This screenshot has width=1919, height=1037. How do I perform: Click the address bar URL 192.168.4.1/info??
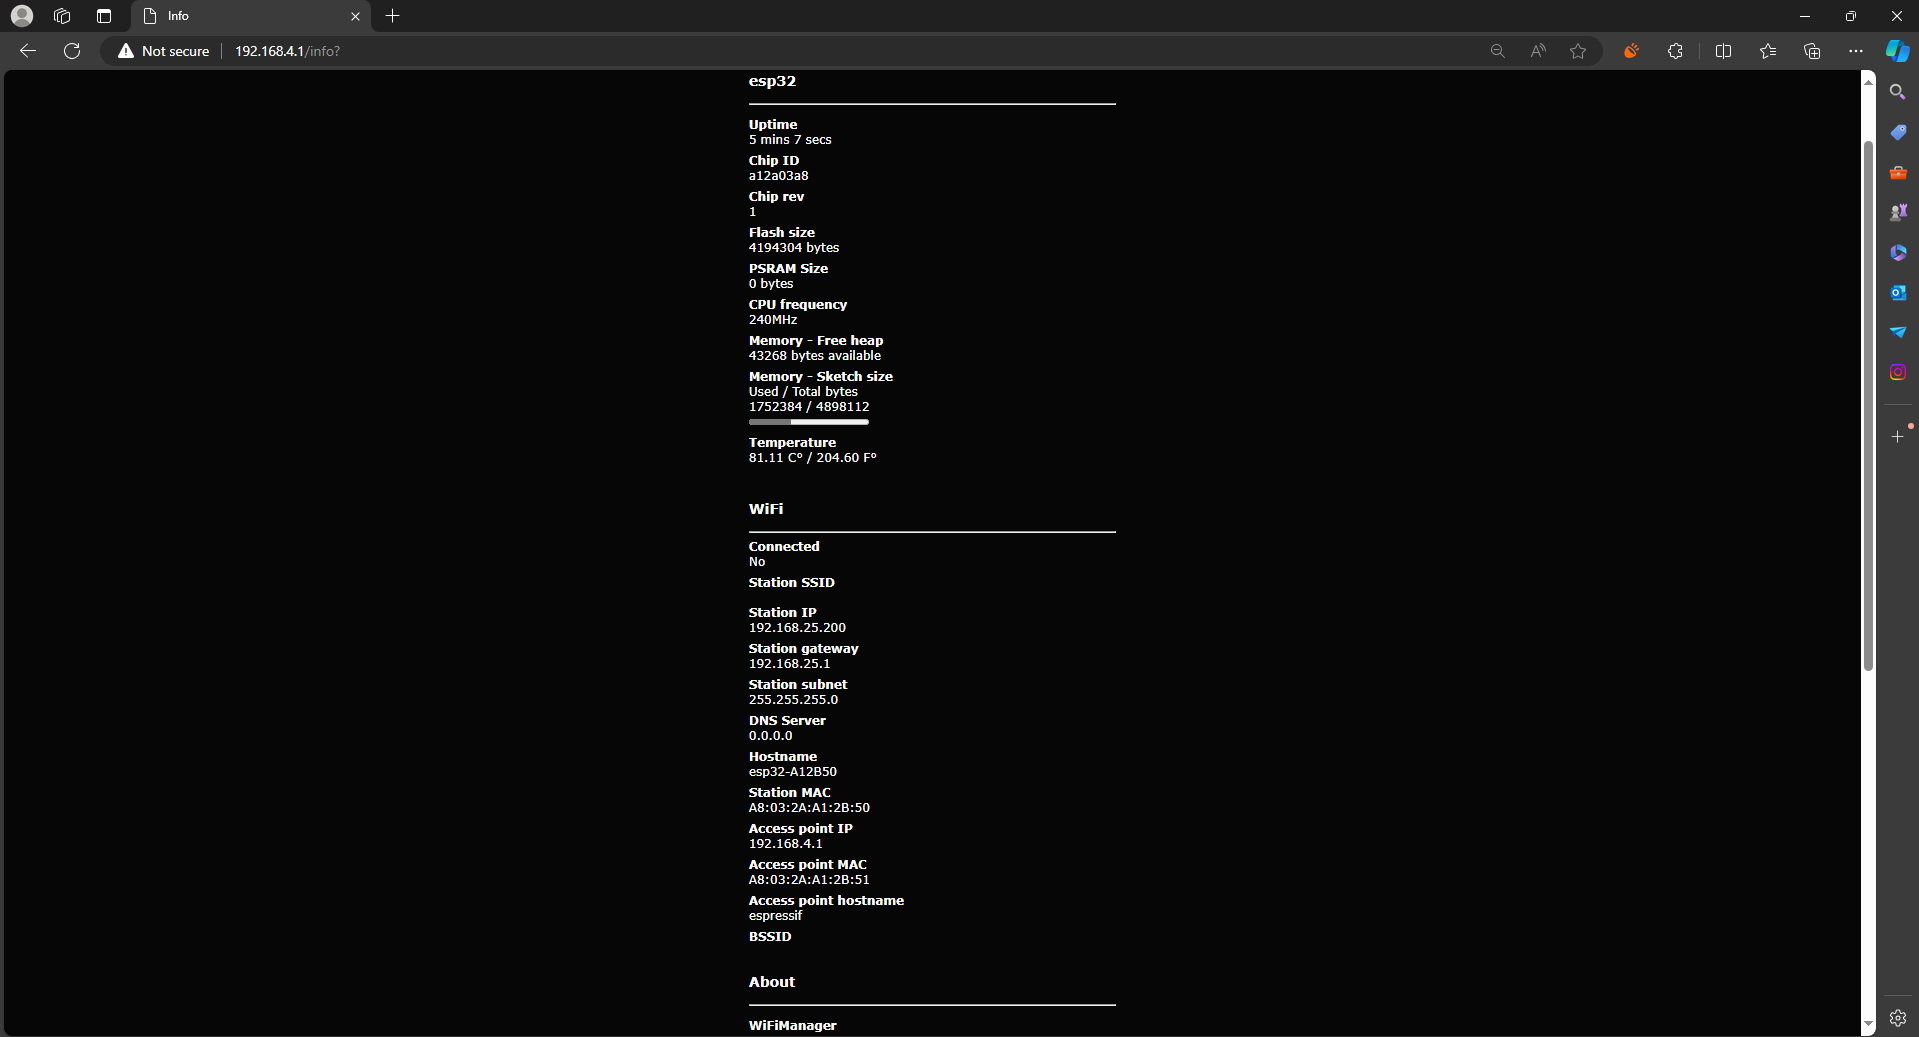(287, 51)
